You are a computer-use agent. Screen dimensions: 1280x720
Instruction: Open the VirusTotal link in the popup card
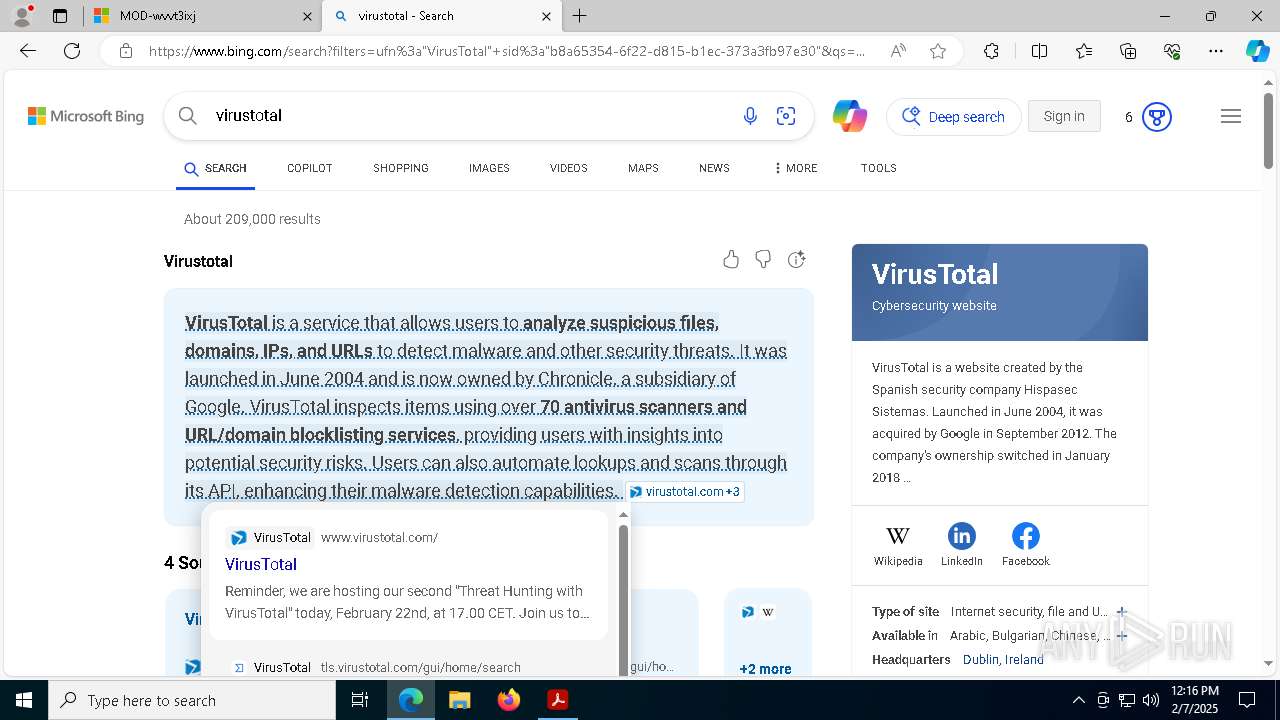click(261, 564)
